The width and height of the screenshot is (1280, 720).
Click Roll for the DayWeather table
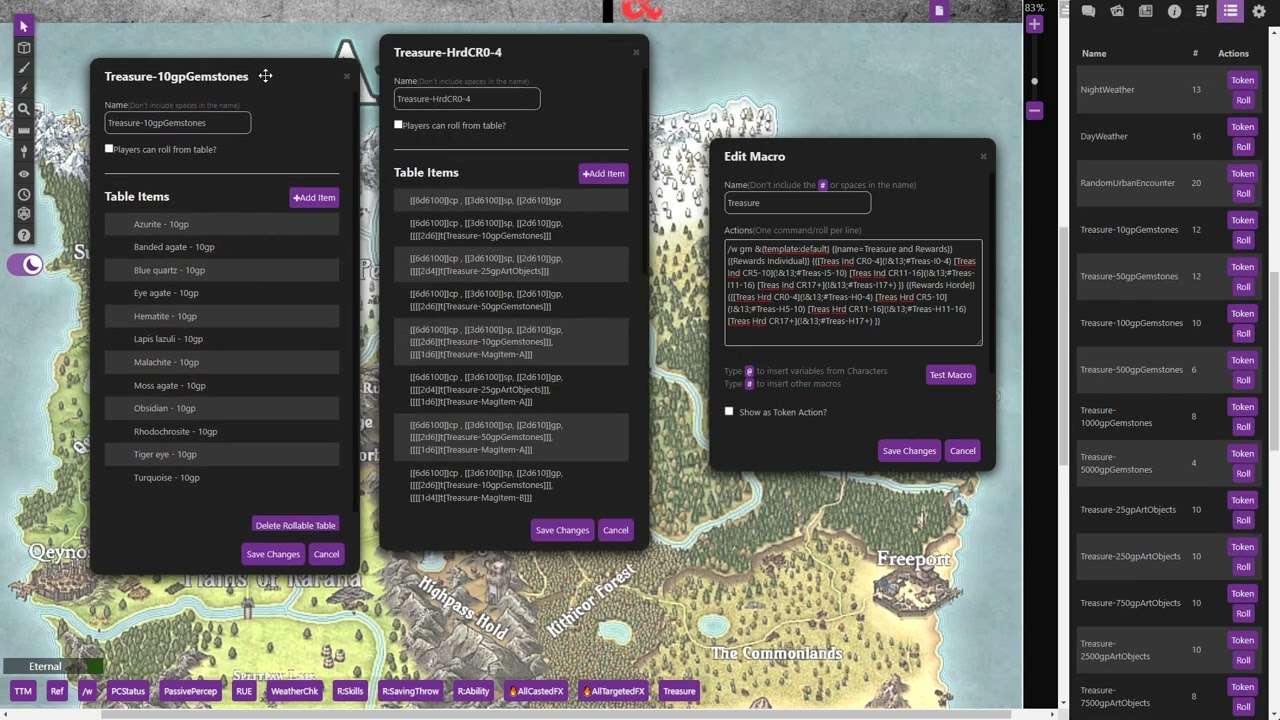point(1243,147)
